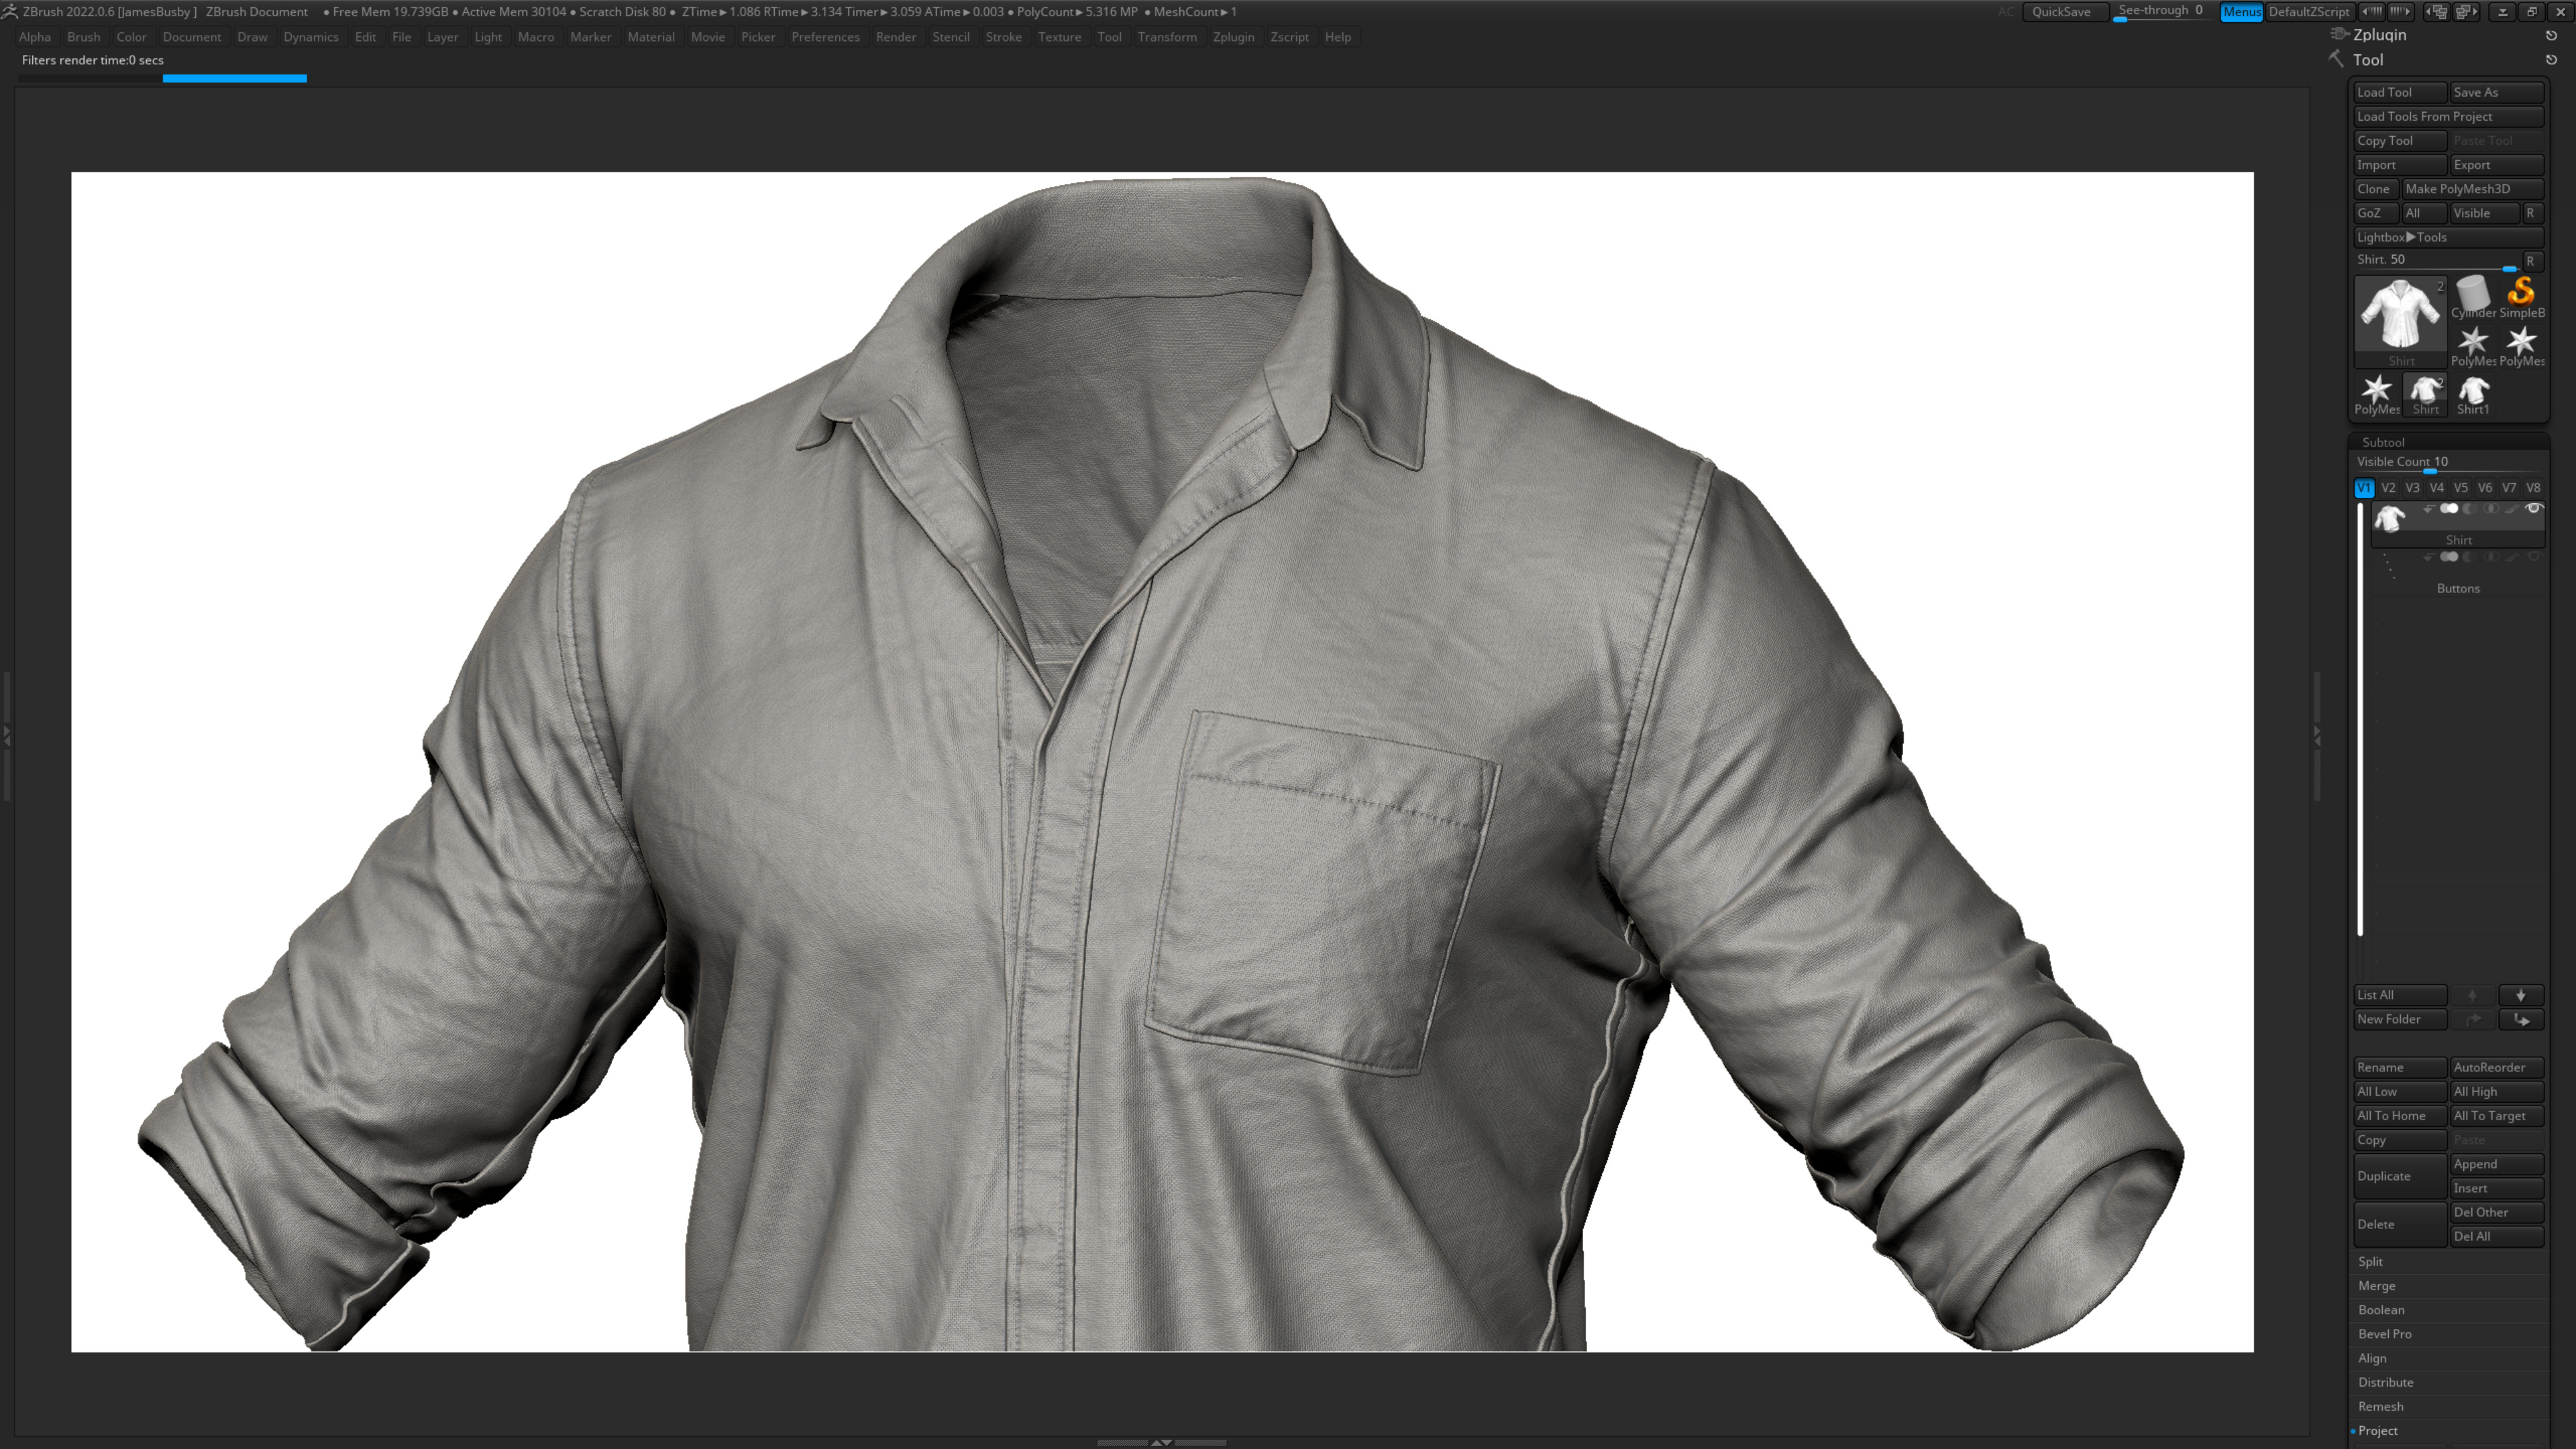Viewport: 2576px width, 1449px height.
Task: Switch subtool view to V2
Action: click(2388, 488)
